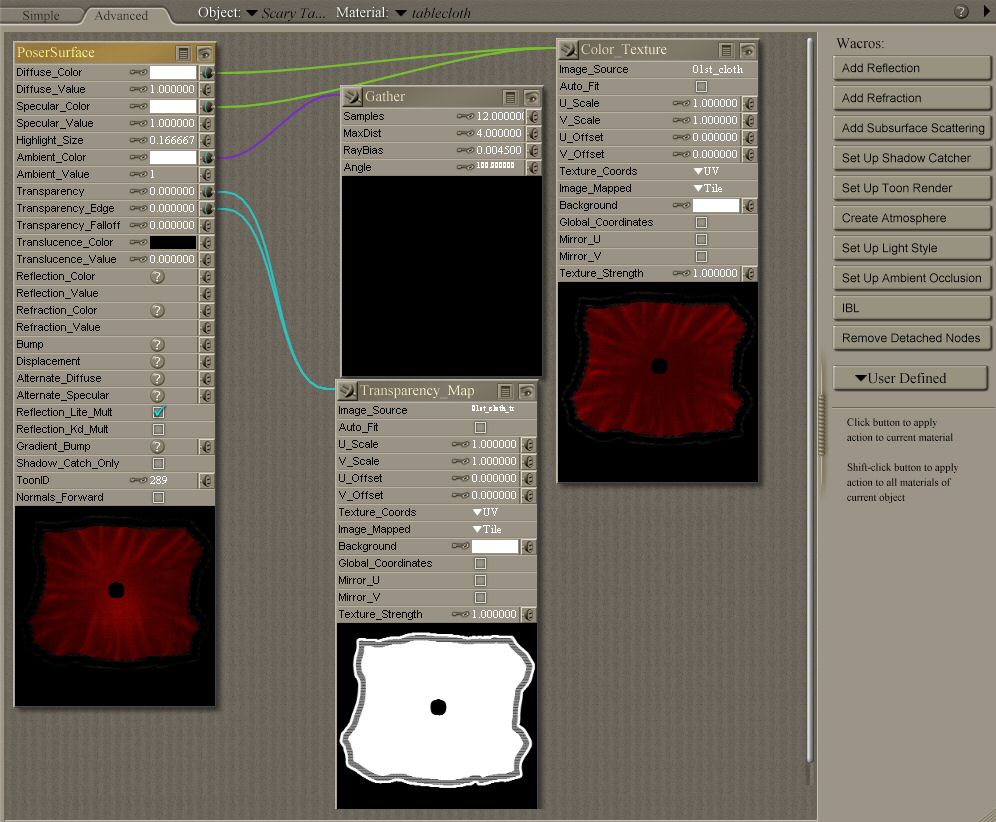Click the Gather node output plug icon

(352, 97)
